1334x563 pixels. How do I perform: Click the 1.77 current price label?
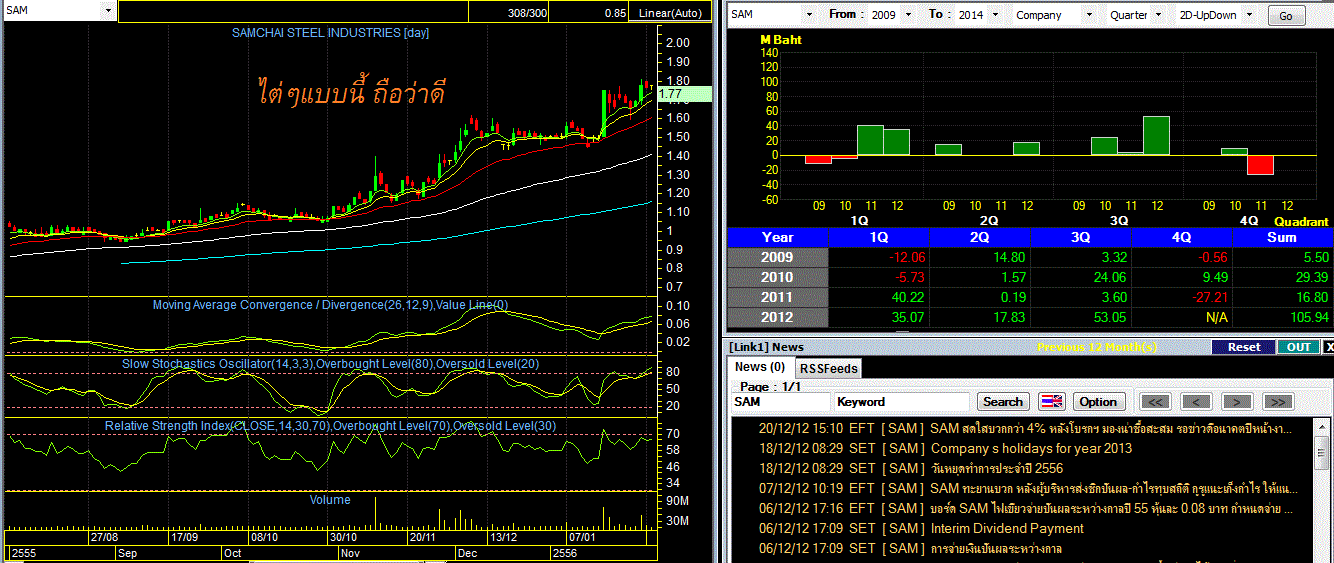pos(684,94)
